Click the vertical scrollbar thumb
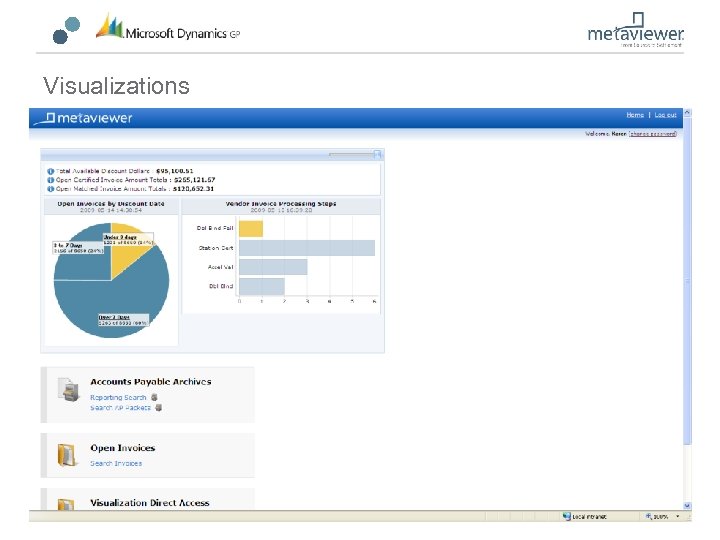The image size is (720, 540). pos(687,280)
